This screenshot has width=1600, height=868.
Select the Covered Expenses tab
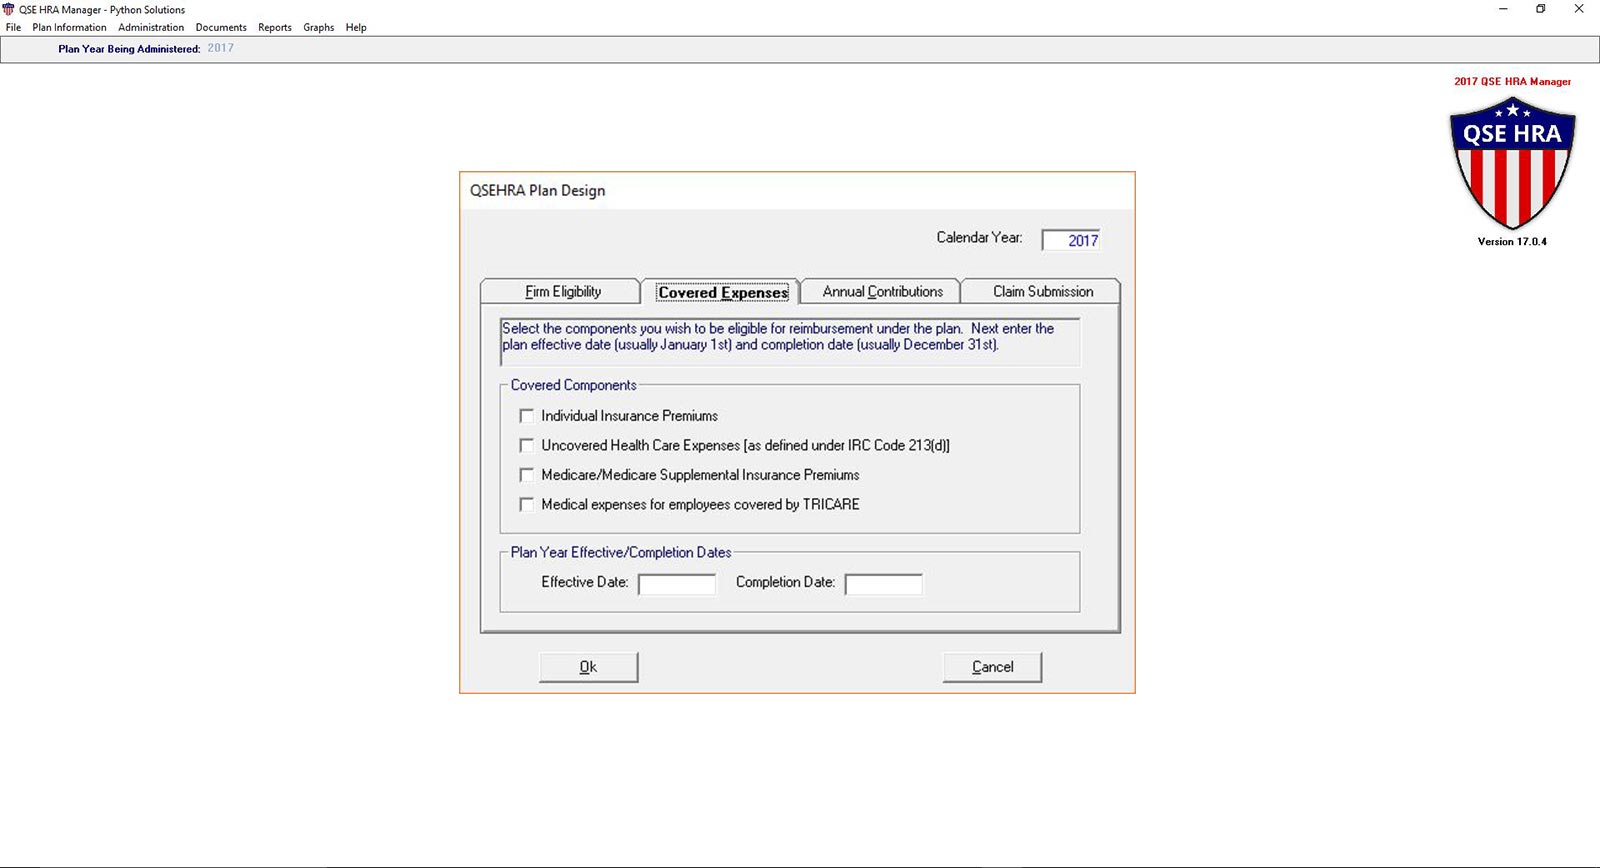[x=722, y=292]
